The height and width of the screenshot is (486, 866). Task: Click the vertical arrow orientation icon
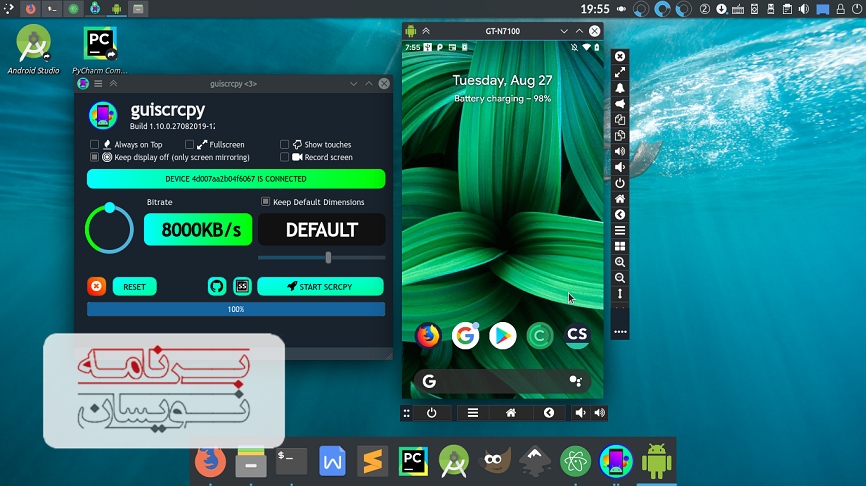[620, 294]
